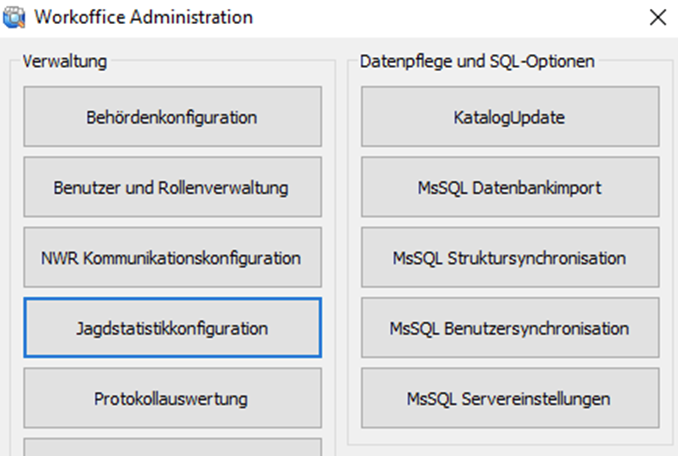Open Protokollauswertung
678x456 pixels.
172,398
